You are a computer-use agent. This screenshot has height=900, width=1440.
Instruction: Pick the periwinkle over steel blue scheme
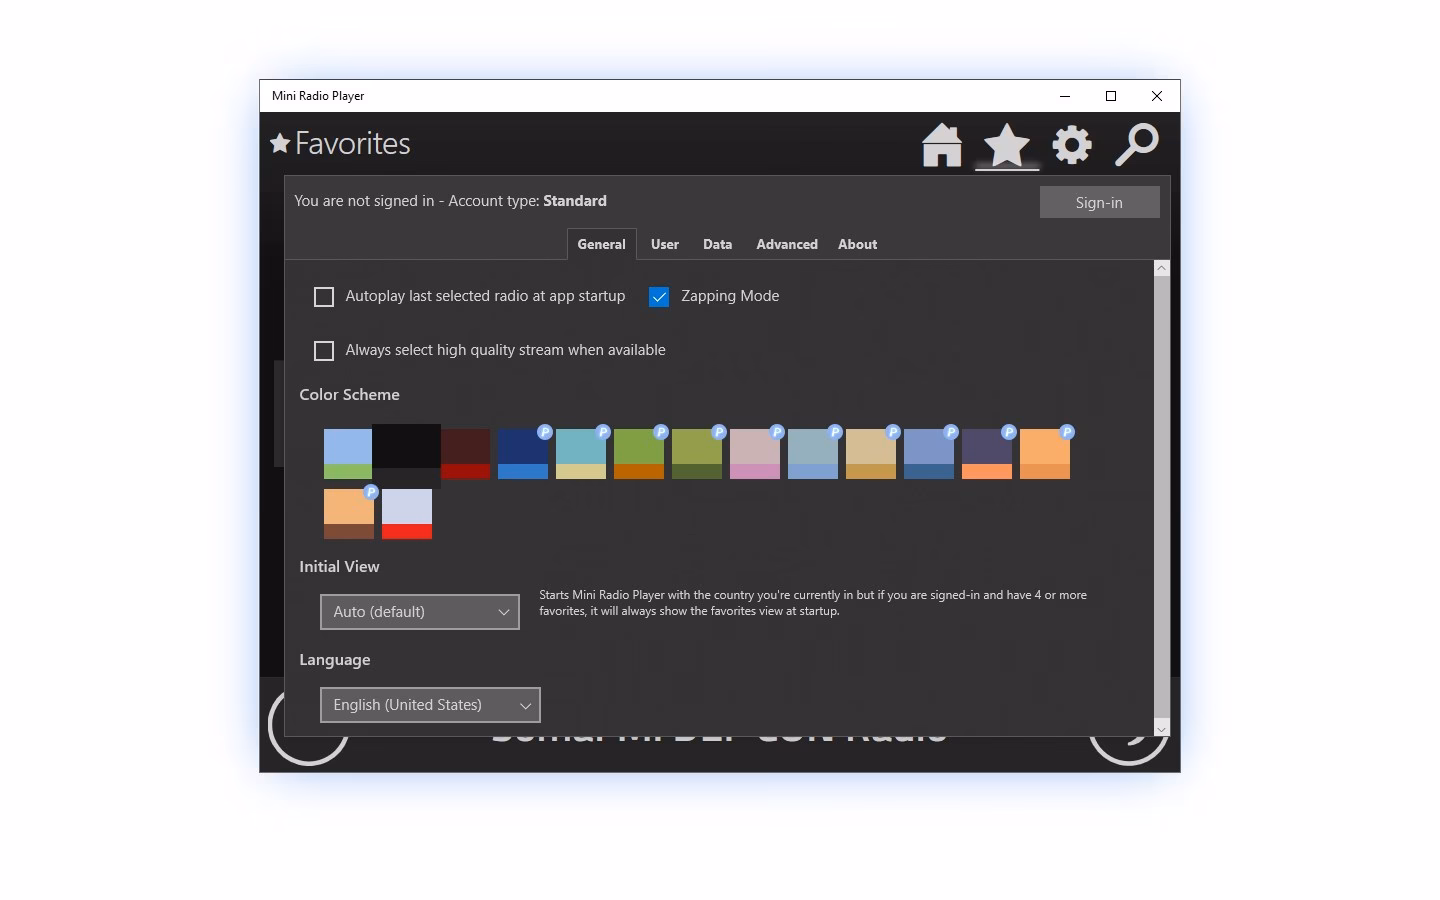coord(929,454)
